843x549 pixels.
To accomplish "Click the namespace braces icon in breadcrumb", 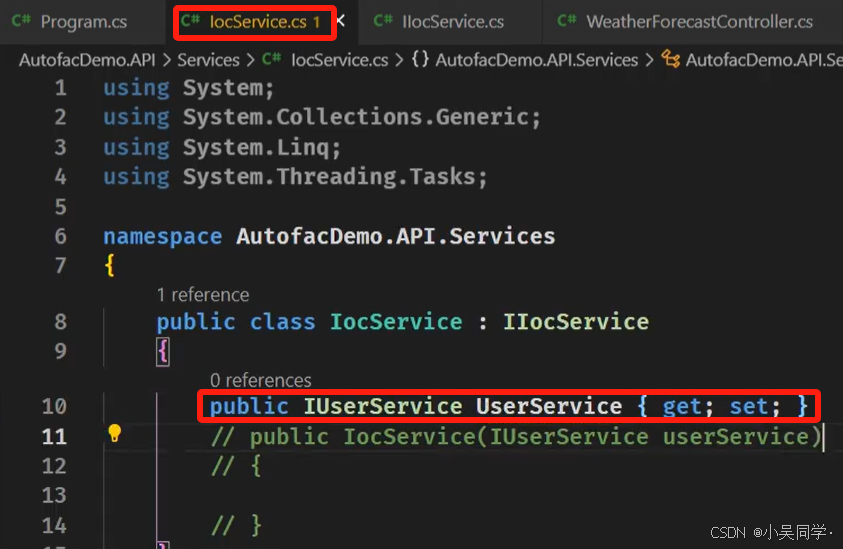I will (x=420, y=59).
